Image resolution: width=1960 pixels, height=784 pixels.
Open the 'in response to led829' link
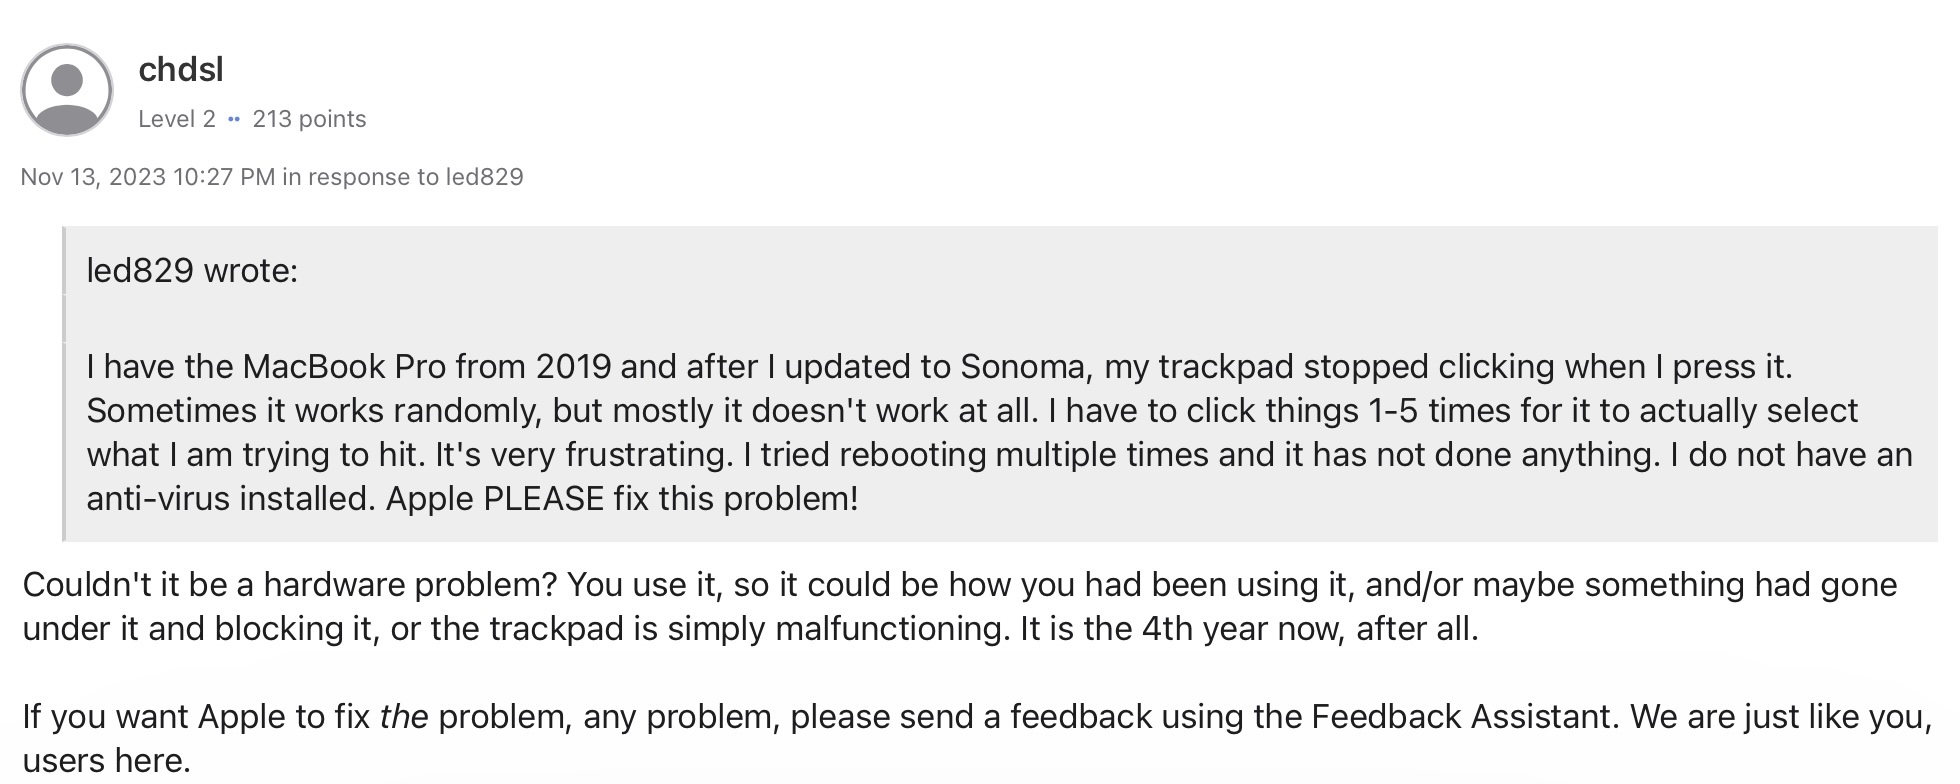click(x=403, y=177)
